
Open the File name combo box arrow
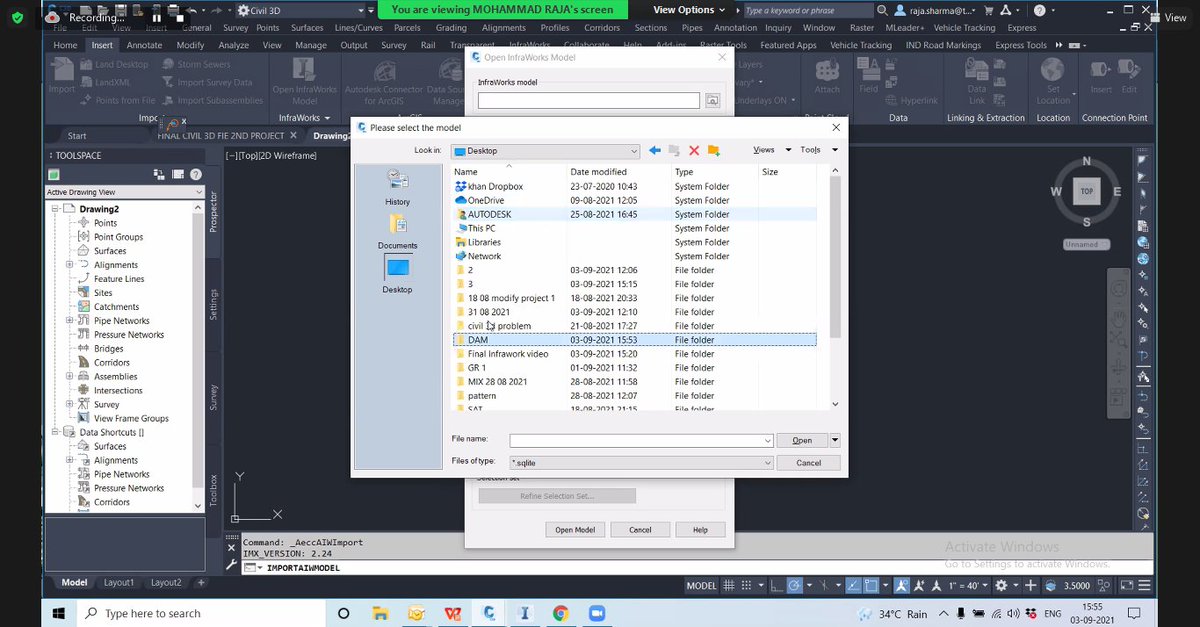[767, 440]
